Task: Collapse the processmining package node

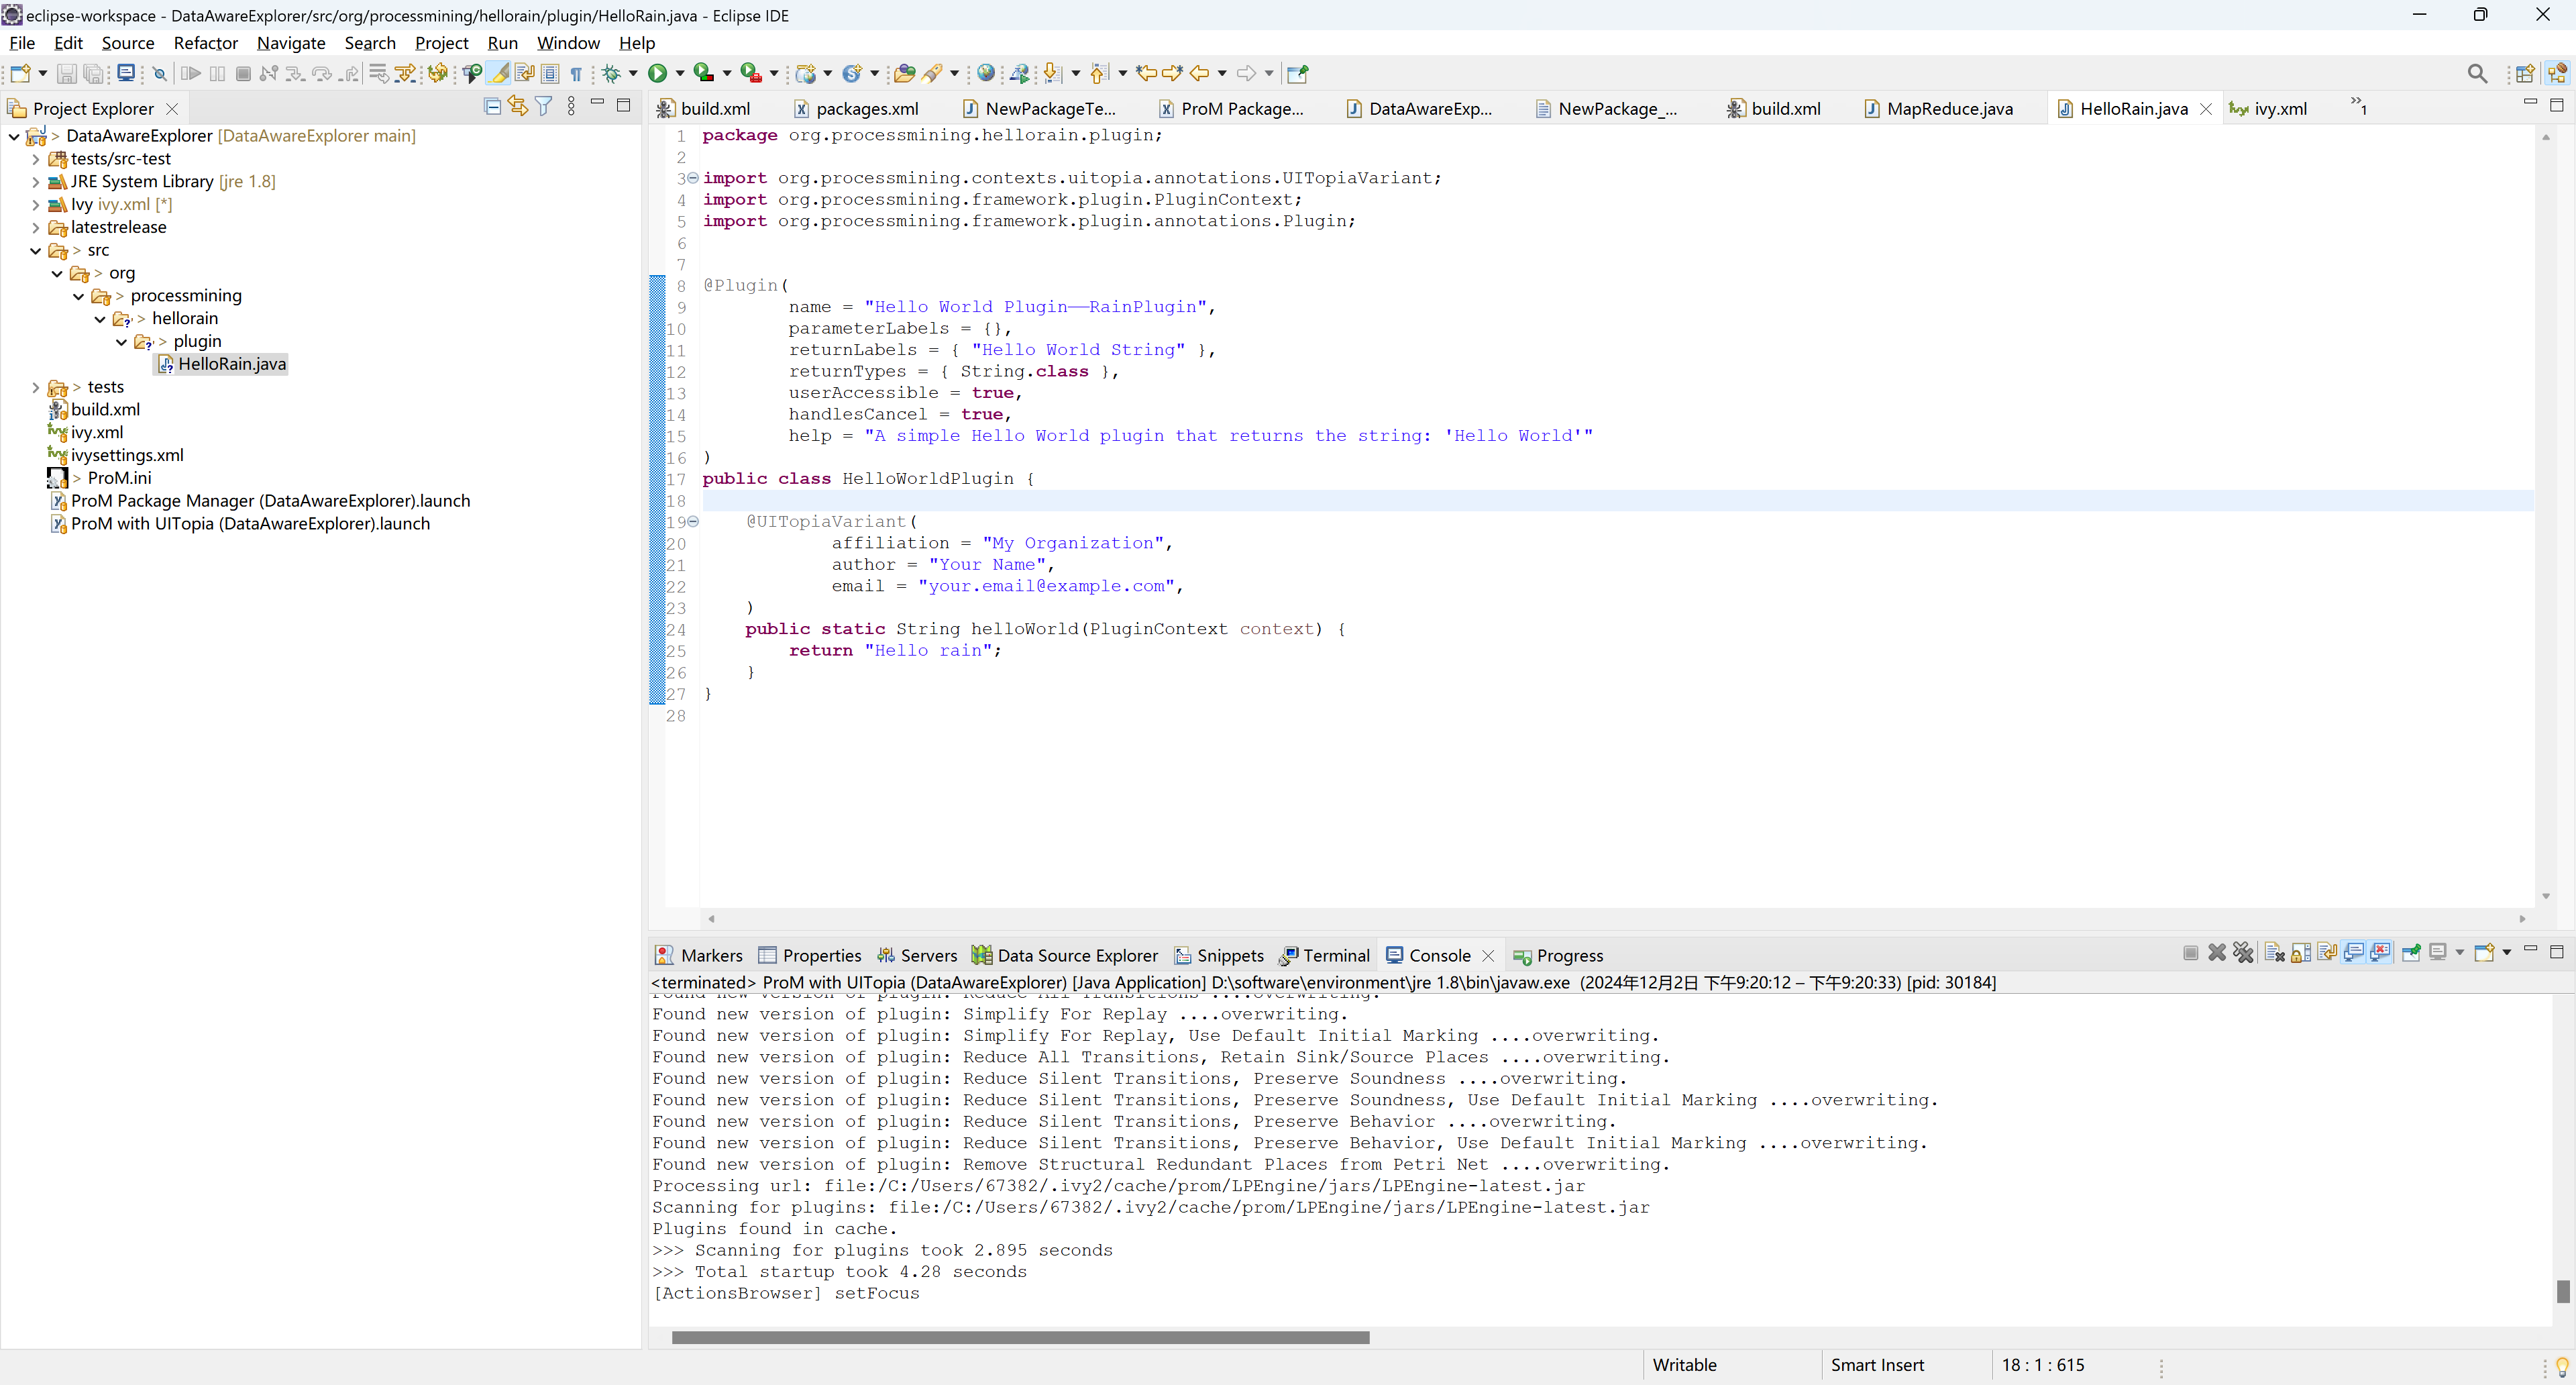Action: 79,296
